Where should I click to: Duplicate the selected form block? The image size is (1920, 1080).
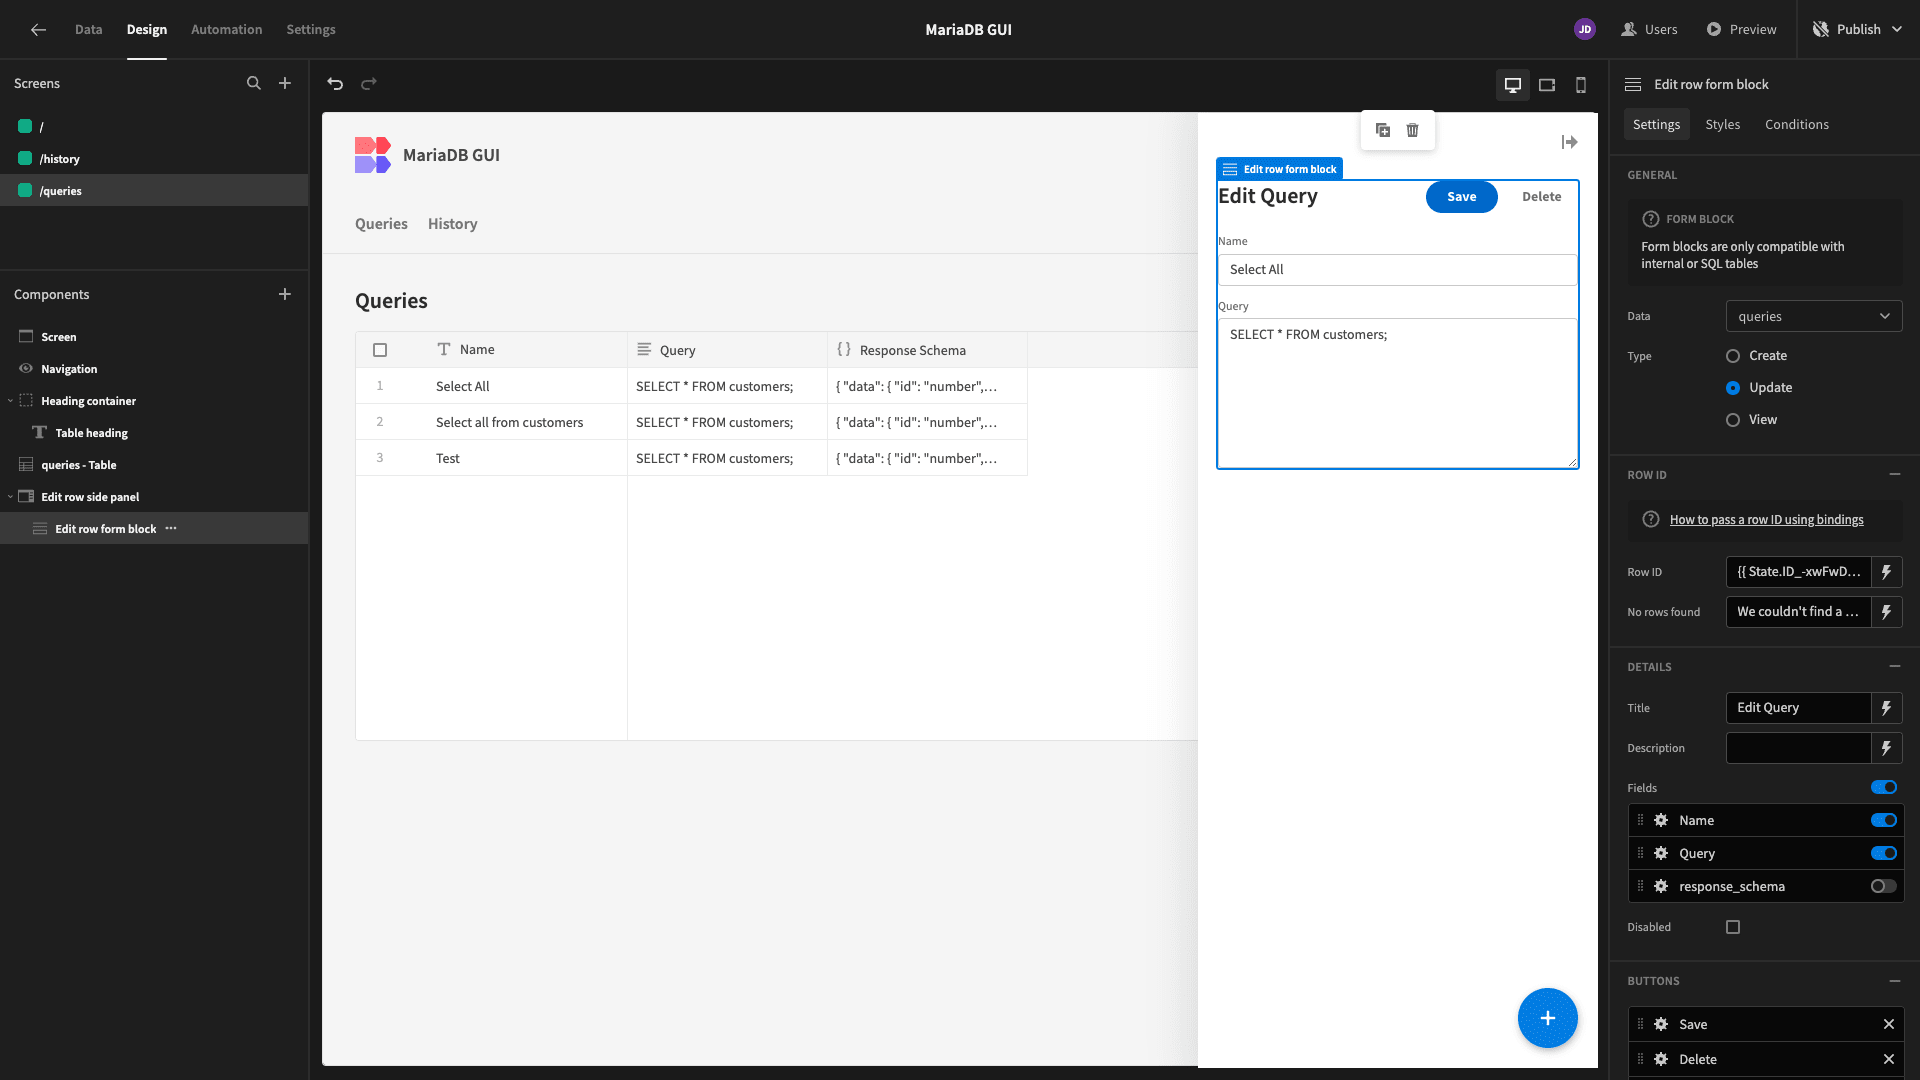click(x=1383, y=130)
